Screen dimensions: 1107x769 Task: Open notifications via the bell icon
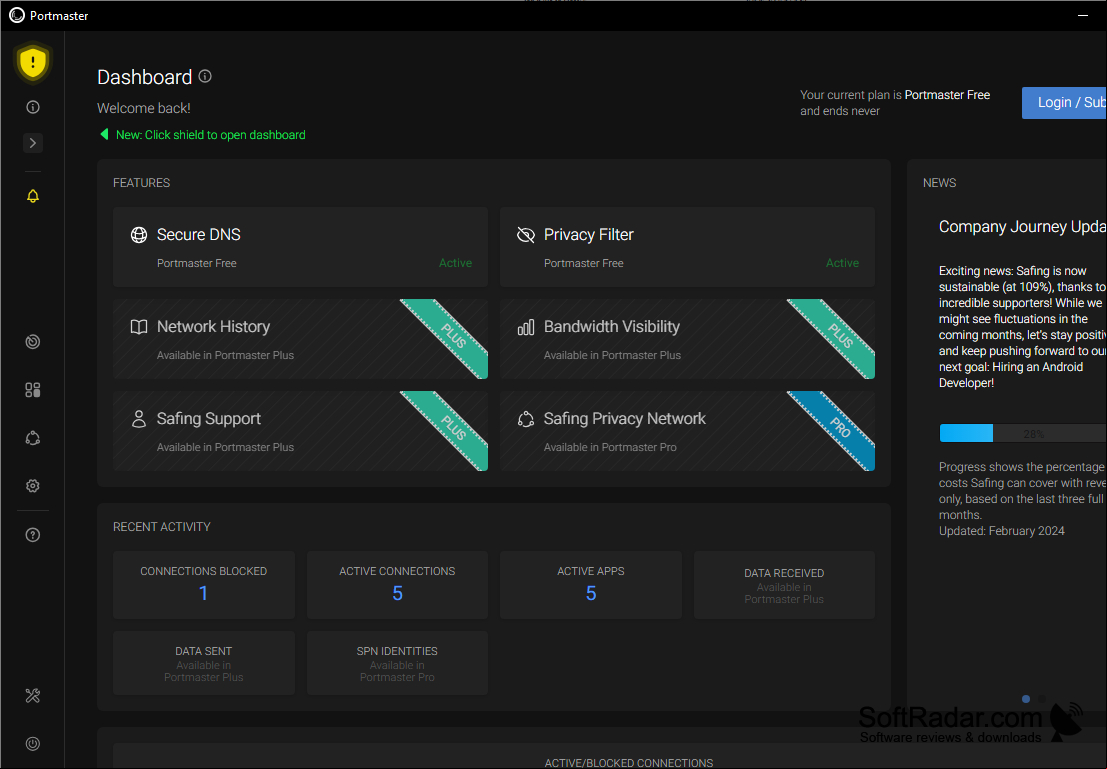[32, 196]
